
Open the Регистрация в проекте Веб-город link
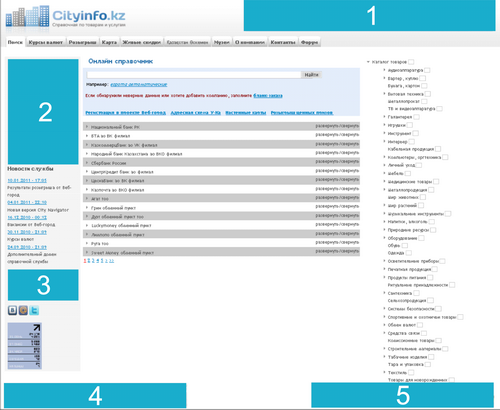tap(126, 113)
